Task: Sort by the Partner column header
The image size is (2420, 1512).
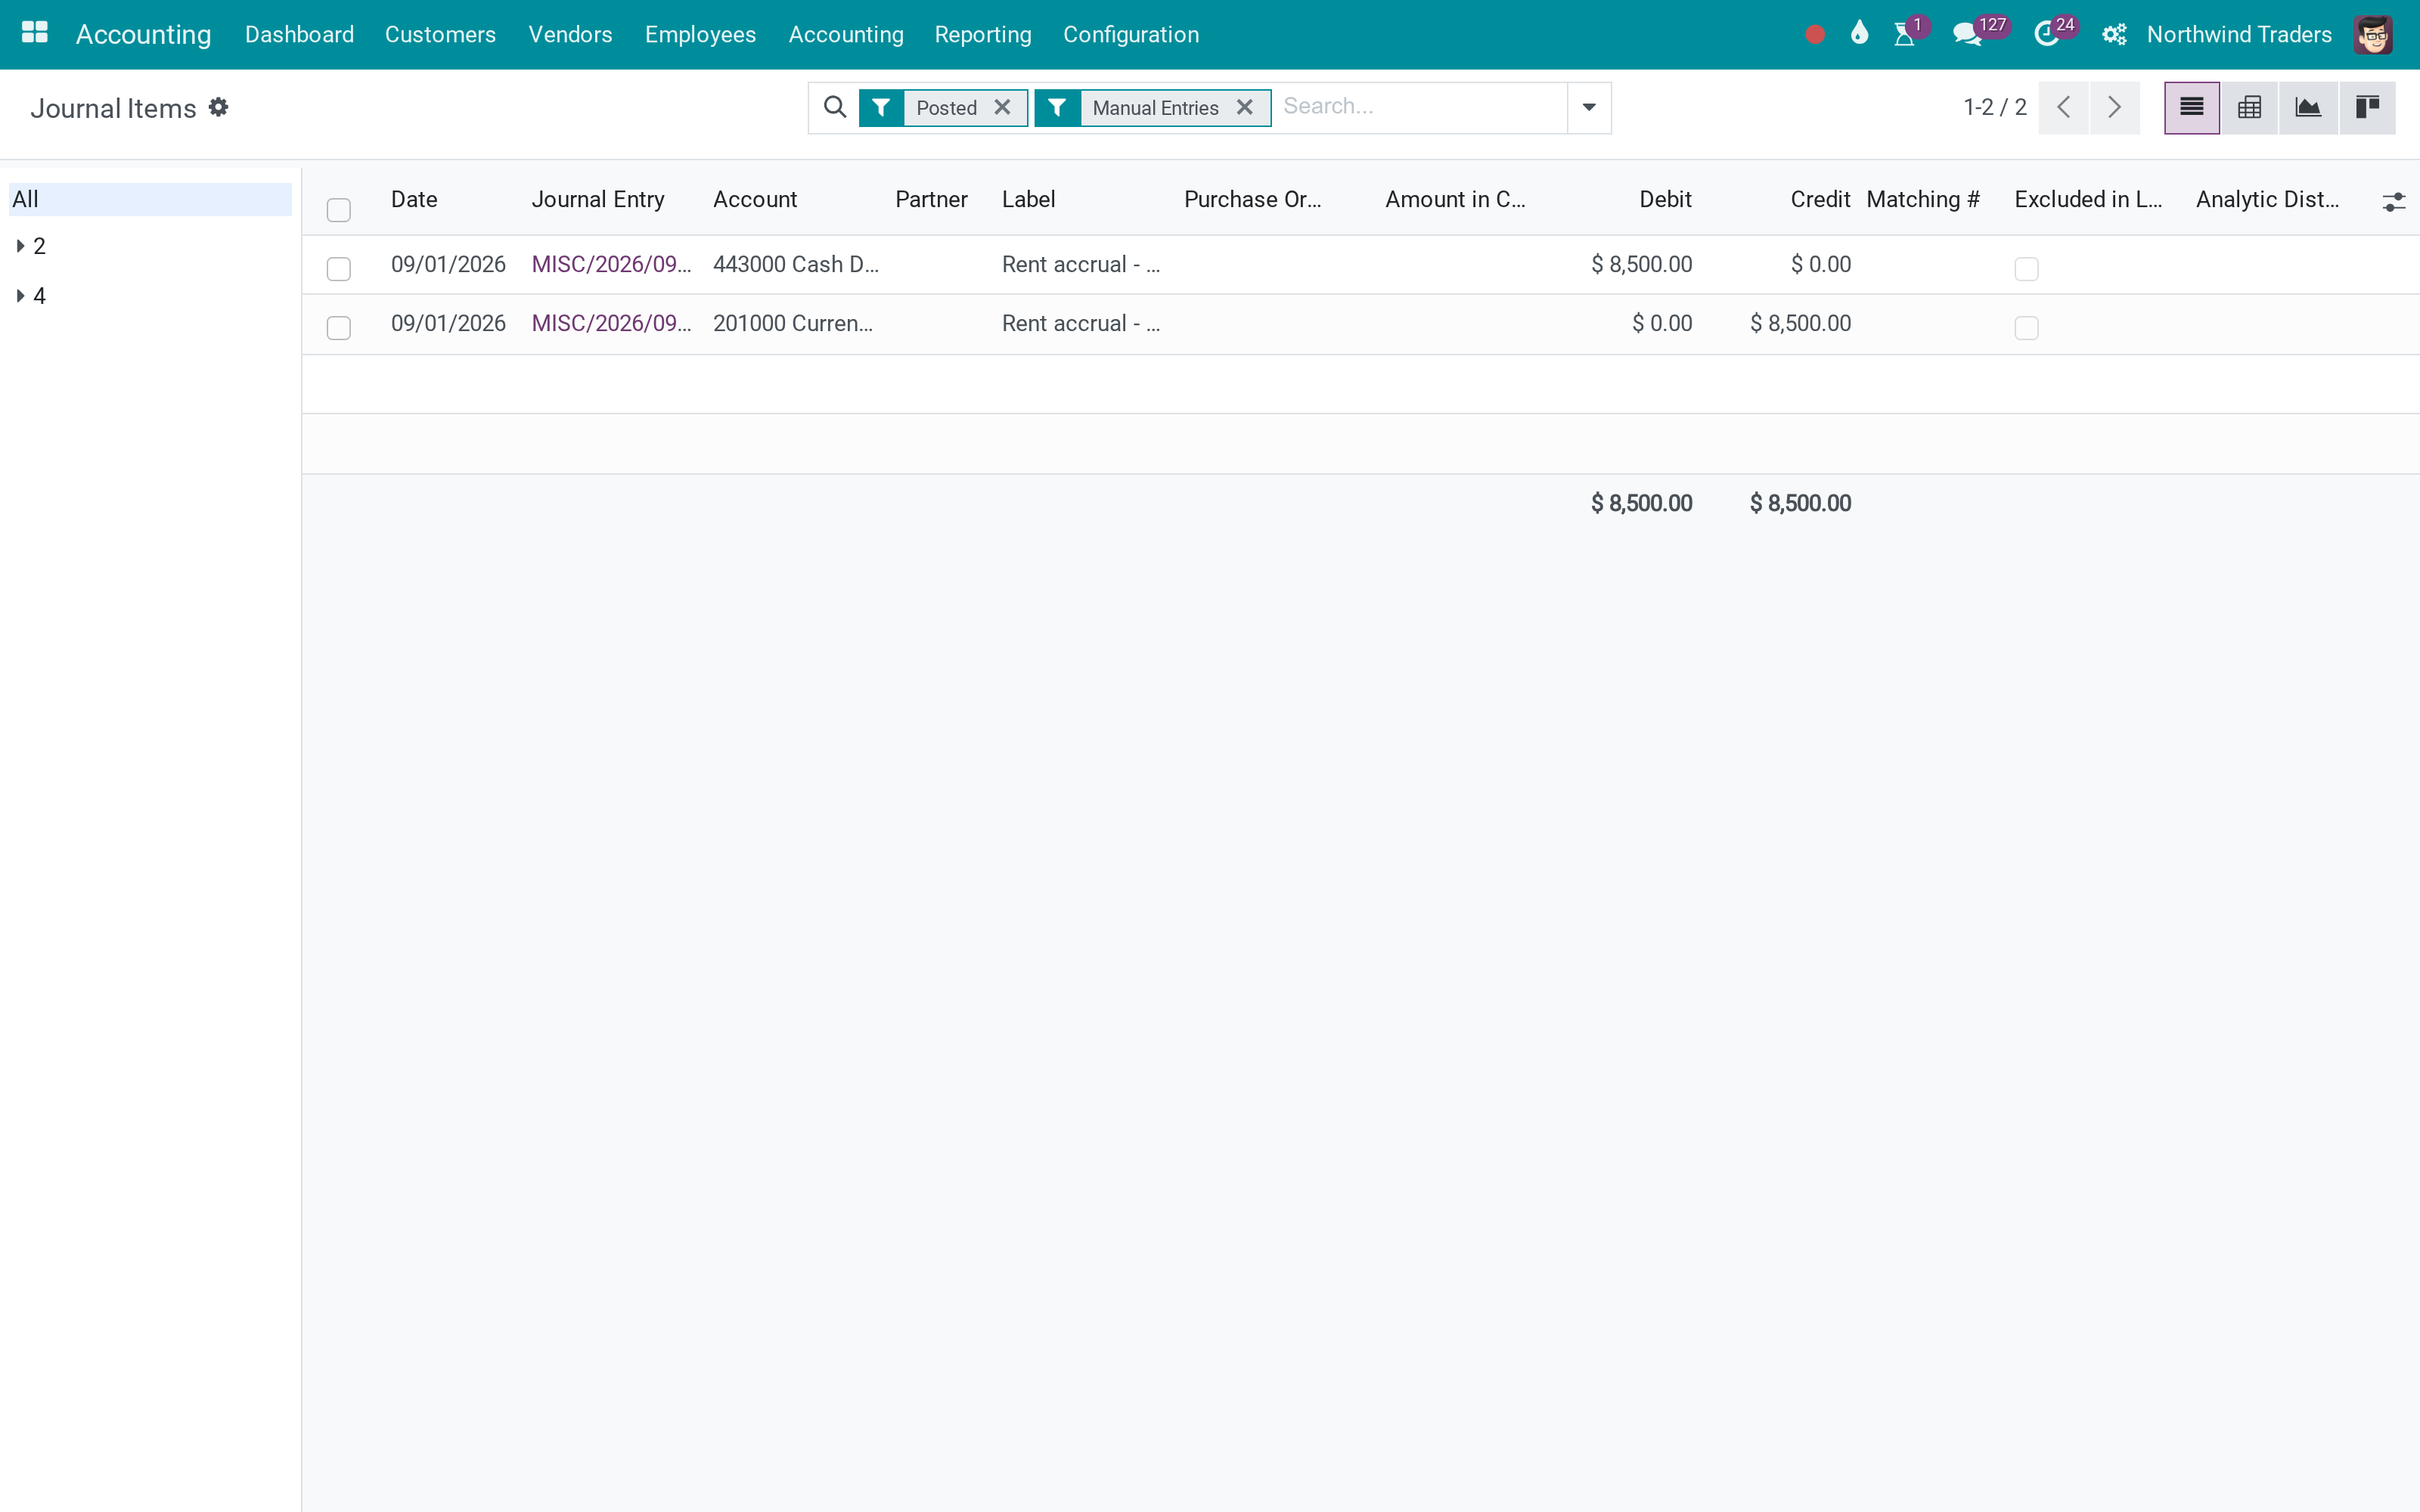Action: pyautogui.click(x=931, y=199)
